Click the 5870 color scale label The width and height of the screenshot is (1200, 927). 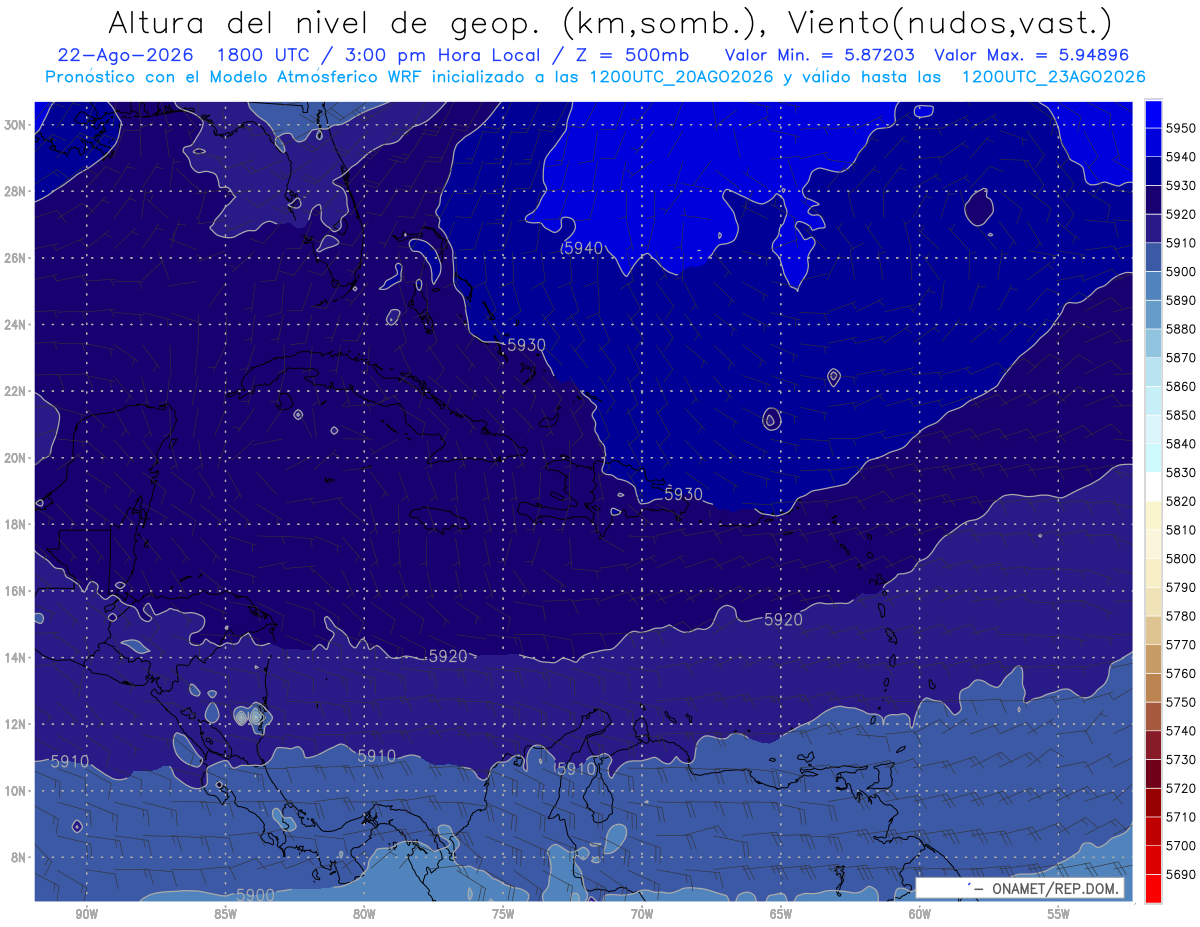1180,357
